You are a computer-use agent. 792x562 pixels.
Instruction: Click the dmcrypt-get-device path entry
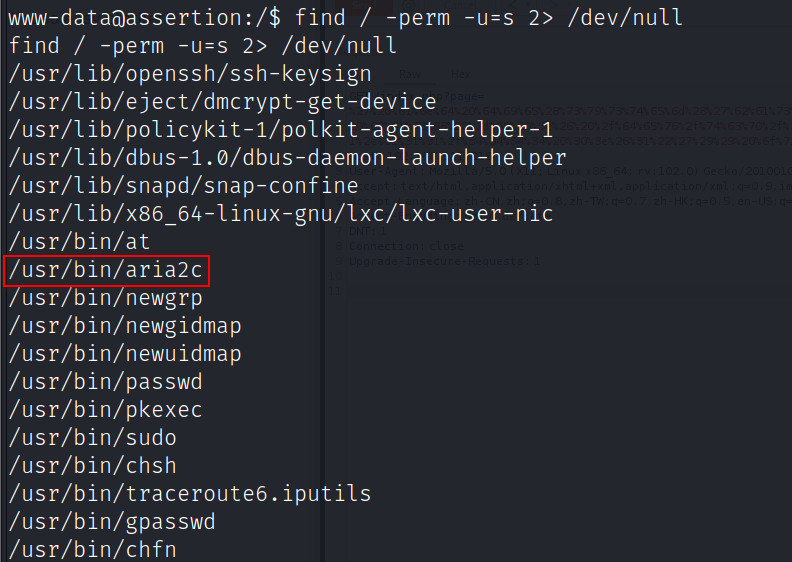tap(222, 102)
